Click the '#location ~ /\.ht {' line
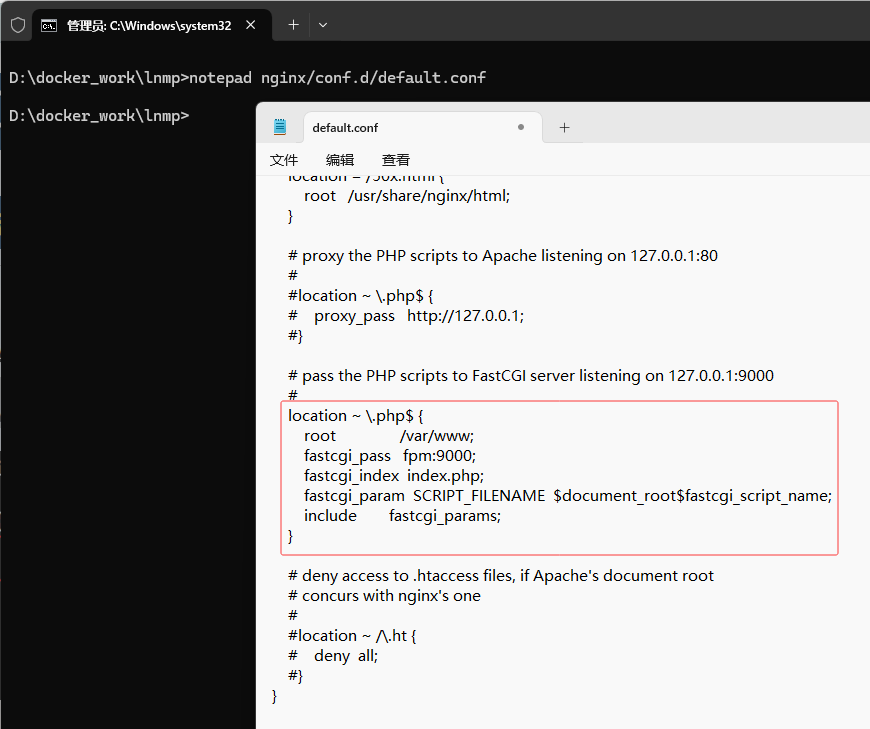870x729 pixels. (x=352, y=636)
